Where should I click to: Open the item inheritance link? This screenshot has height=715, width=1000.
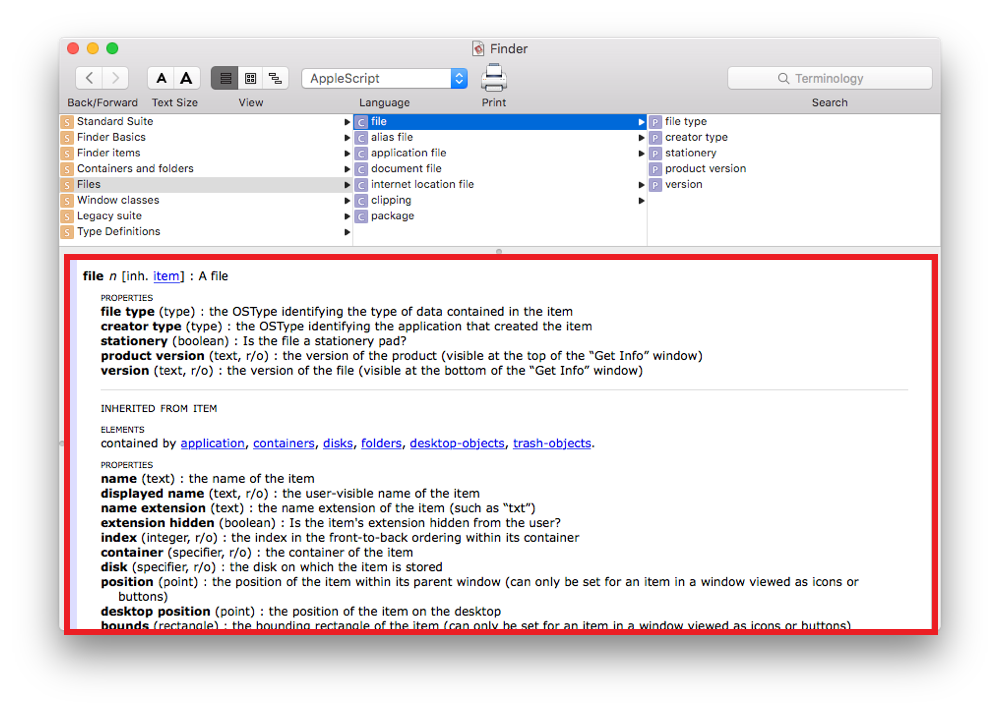(x=166, y=276)
